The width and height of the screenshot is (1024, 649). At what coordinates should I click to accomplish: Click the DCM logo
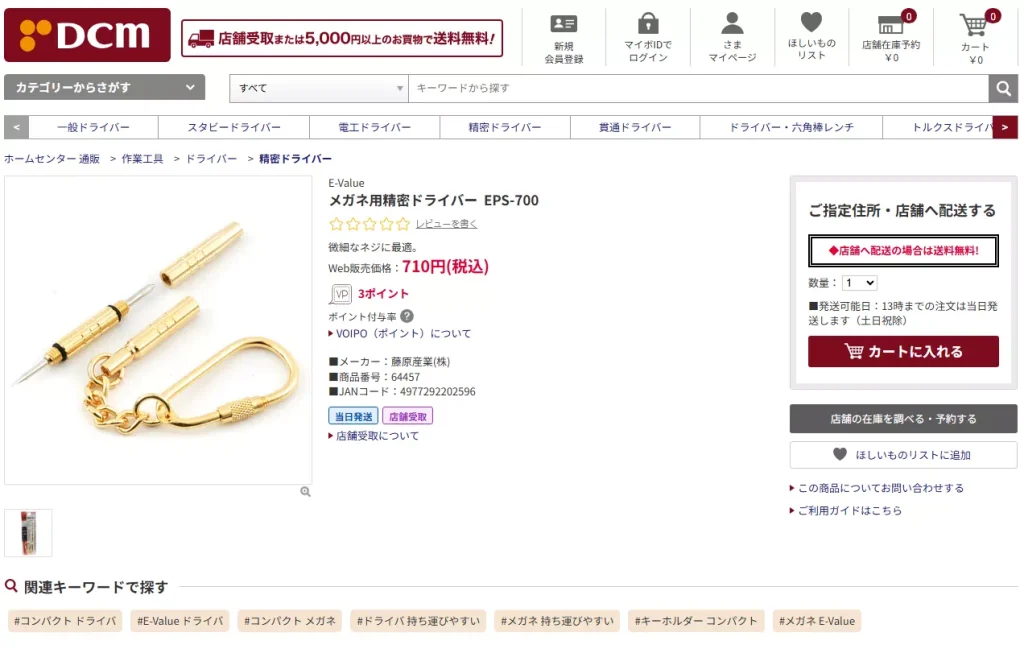point(88,35)
